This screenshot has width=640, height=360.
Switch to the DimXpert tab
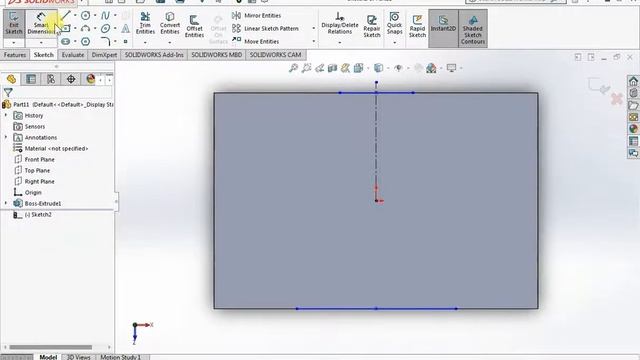[x=104, y=55]
